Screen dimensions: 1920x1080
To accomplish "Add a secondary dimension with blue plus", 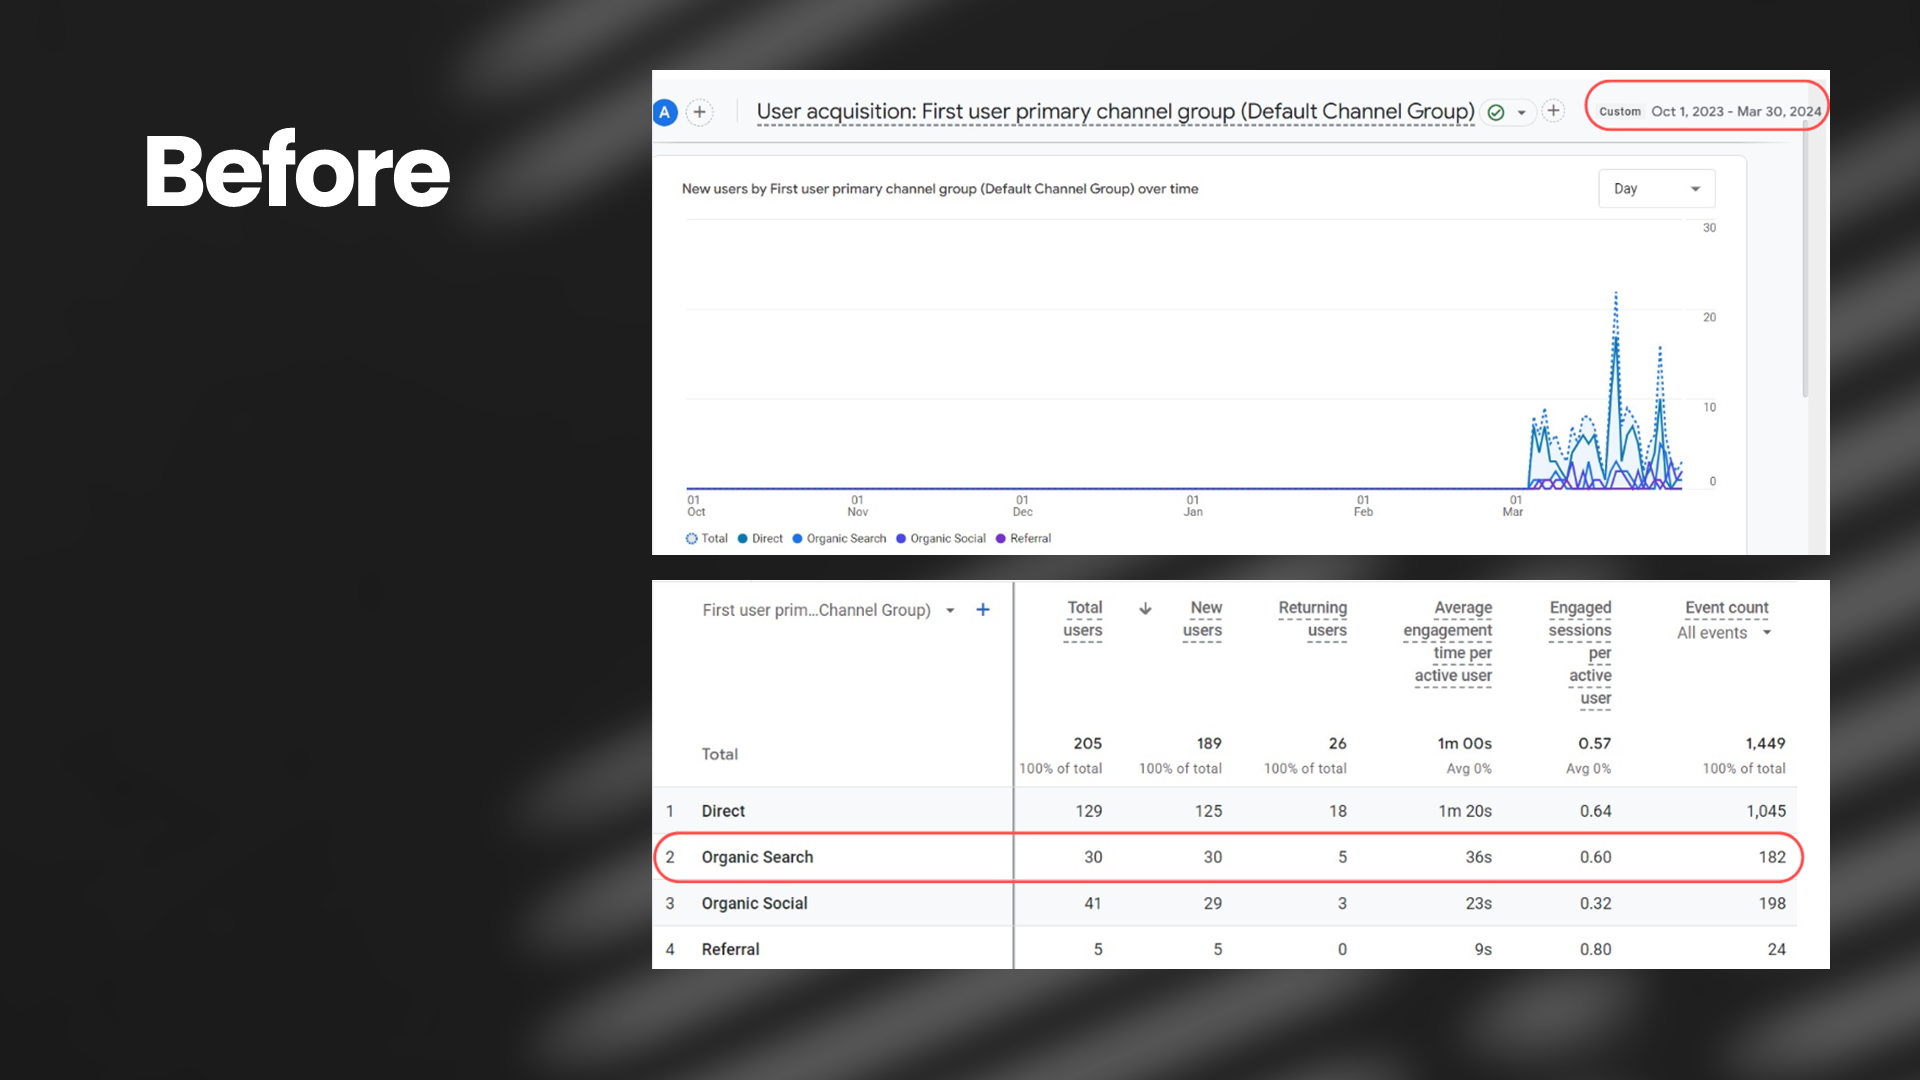I will 983,610.
